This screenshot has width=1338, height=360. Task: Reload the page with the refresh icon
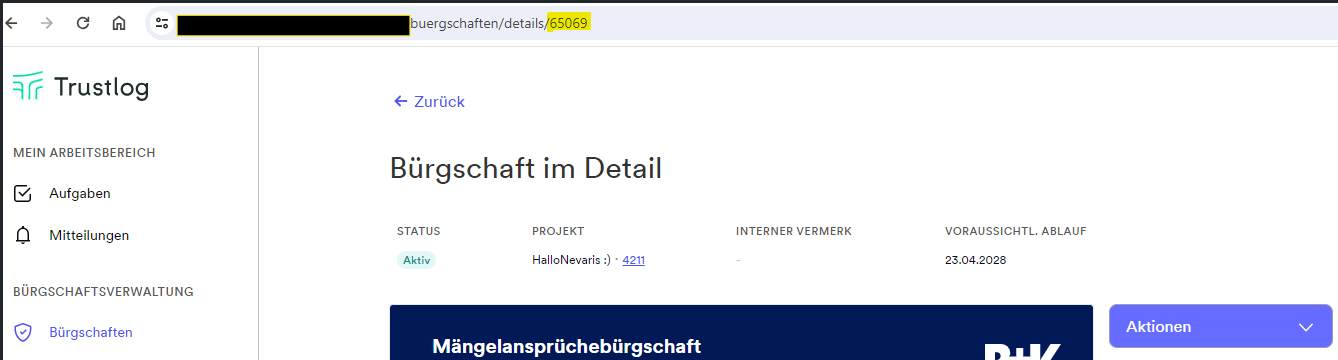[x=83, y=23]
